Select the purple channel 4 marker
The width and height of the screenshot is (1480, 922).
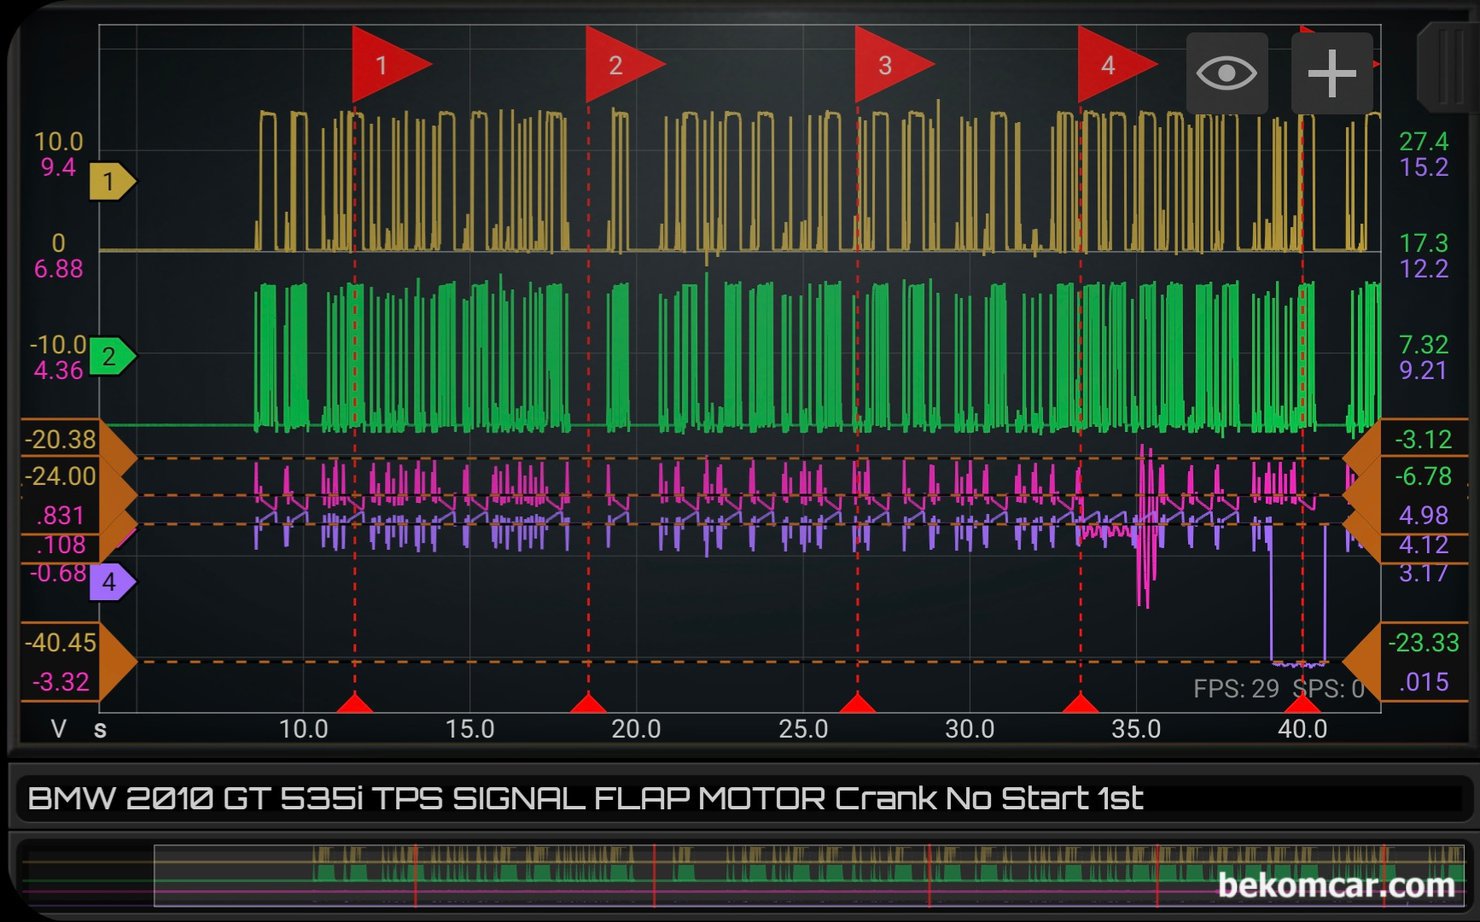[x=112, y=582]
